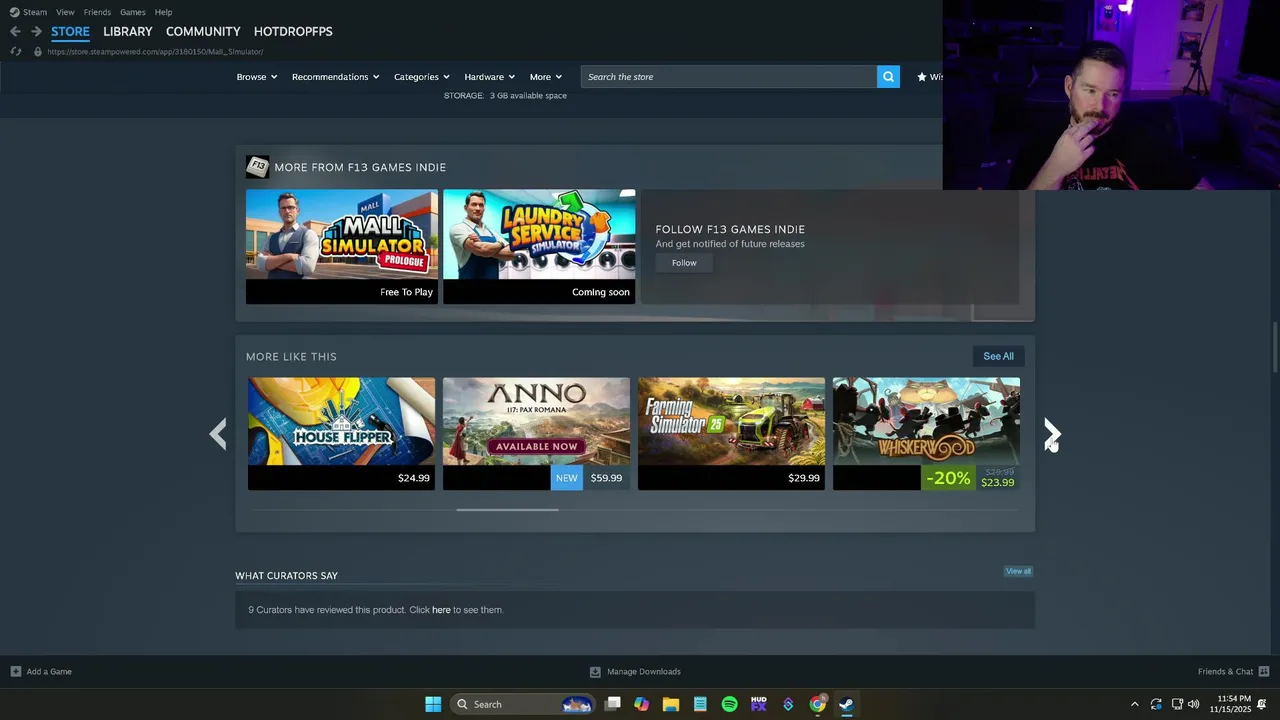Image resolution: width=1280 pixels, height=720 pixels.
Task: Click the page vertical scrollbar thumb
Action: click(1275, 347)
